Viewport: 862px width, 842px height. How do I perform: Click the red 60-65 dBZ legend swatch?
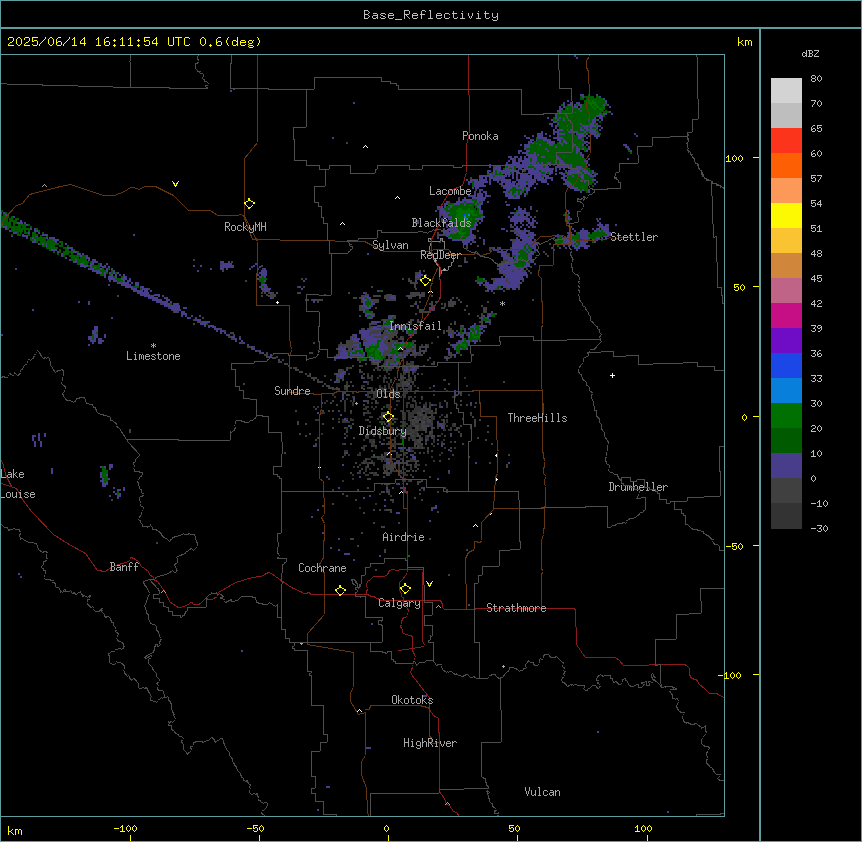(x=786, y=140)
